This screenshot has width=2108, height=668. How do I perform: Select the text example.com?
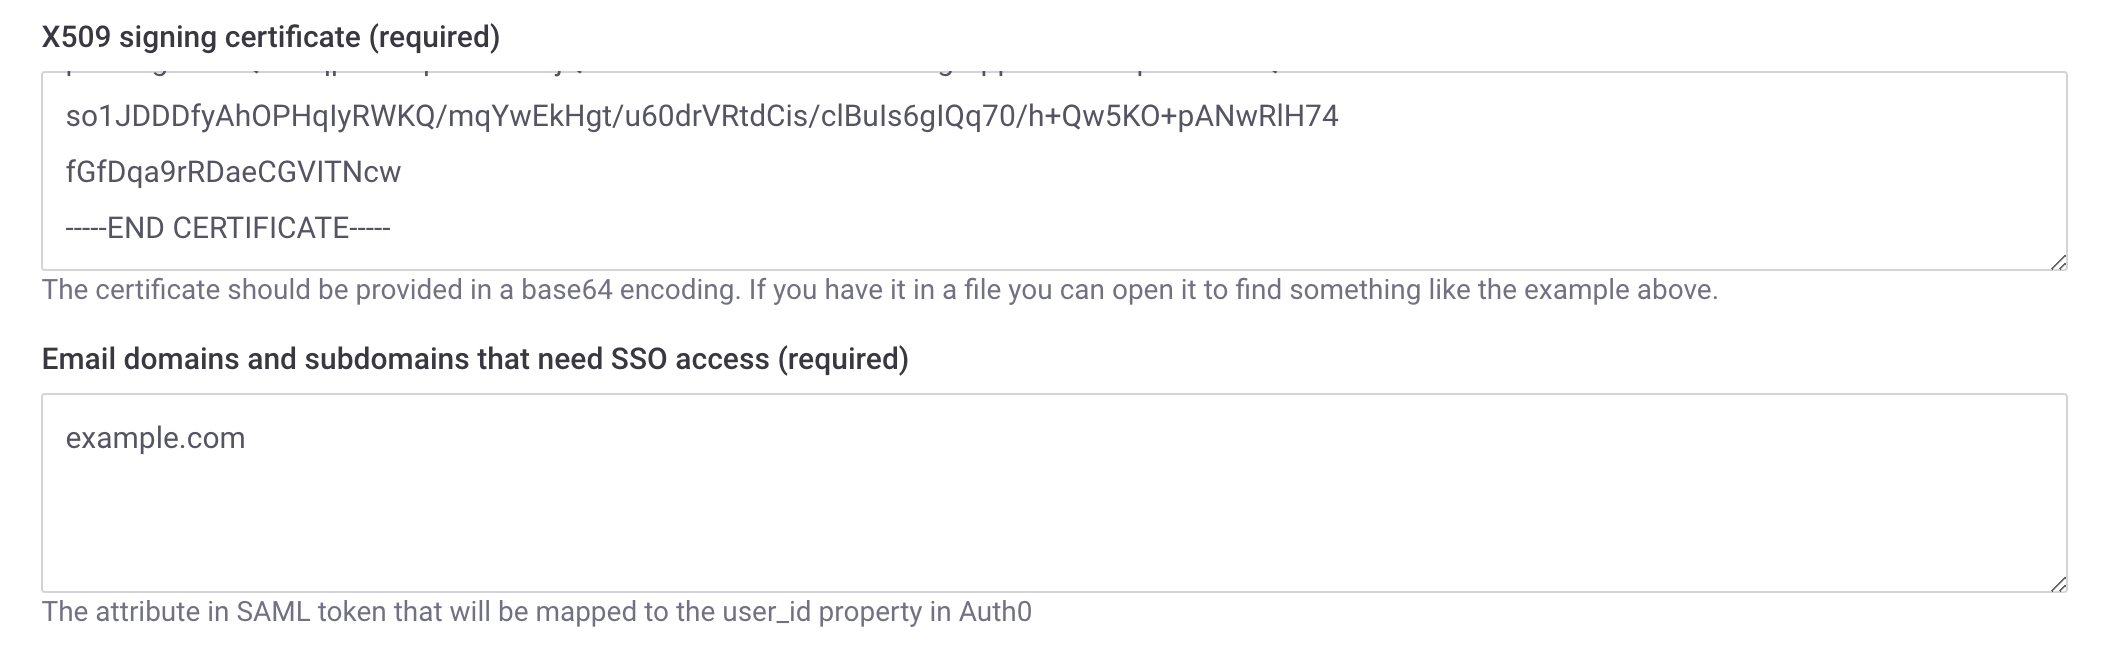[155, 436]
